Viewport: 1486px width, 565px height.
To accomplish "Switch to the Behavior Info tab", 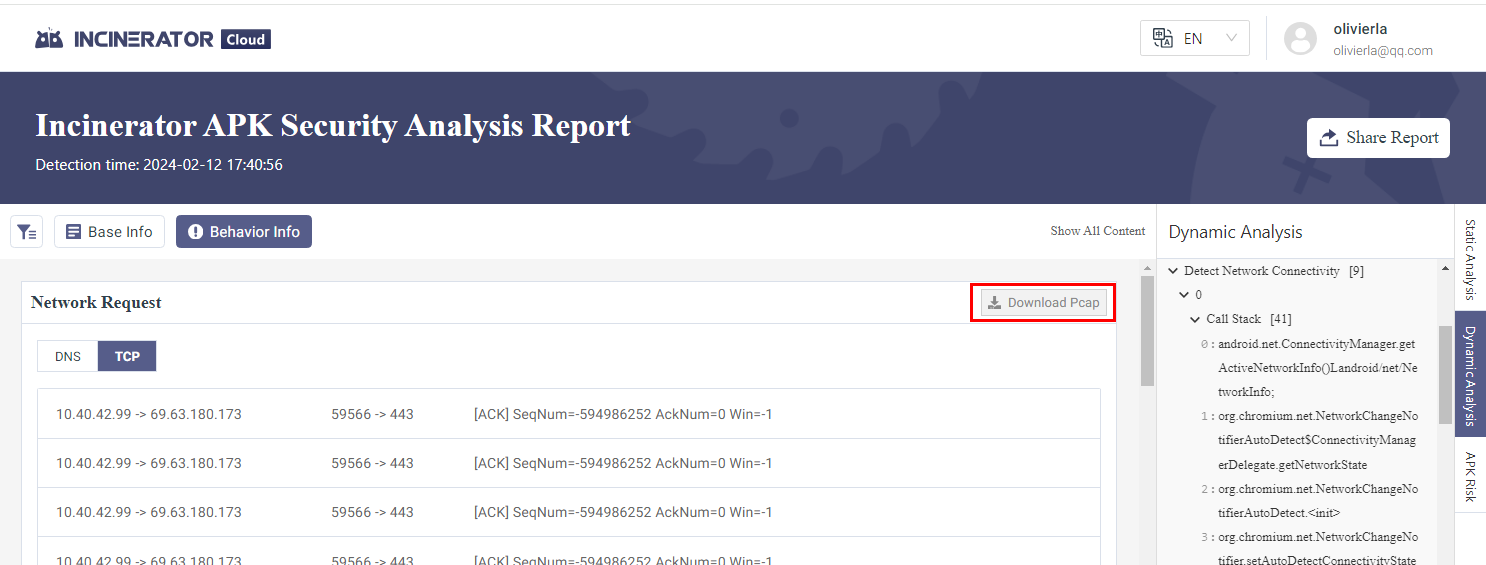I will [244, 232].
